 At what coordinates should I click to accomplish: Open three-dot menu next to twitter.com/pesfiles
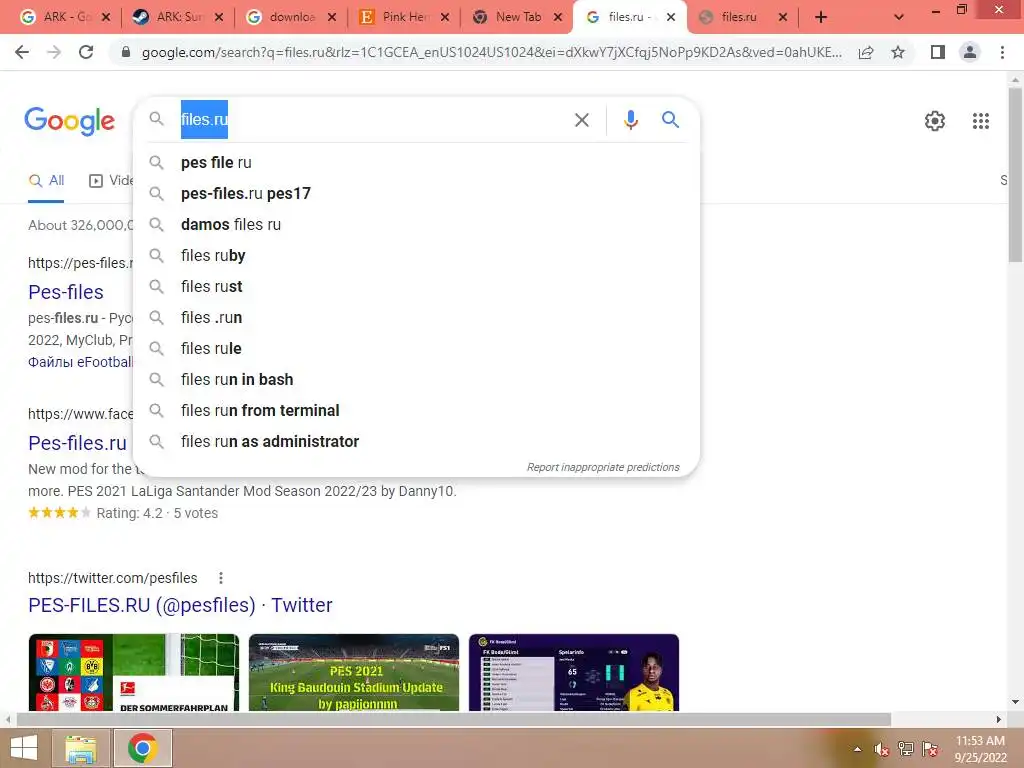pos(221,578)
